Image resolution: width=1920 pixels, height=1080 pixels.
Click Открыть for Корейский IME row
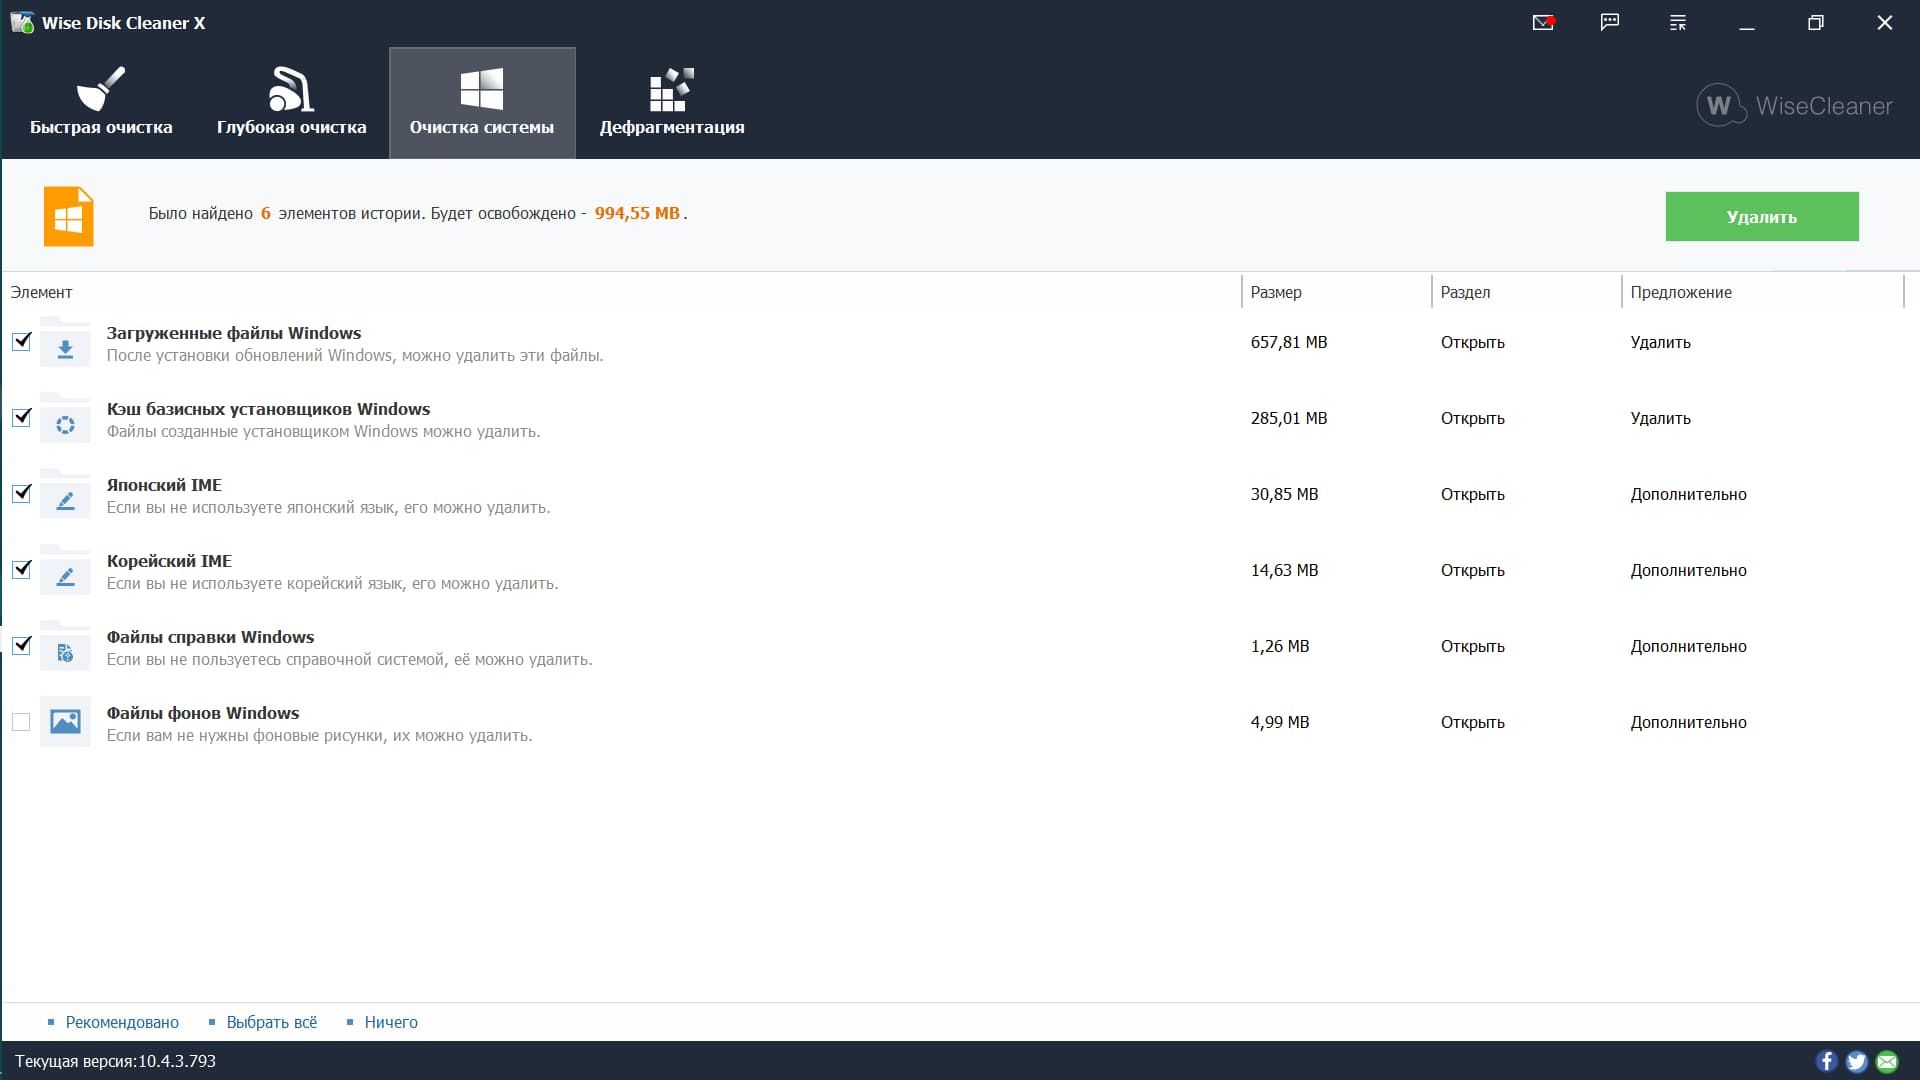click(1472, 570)
